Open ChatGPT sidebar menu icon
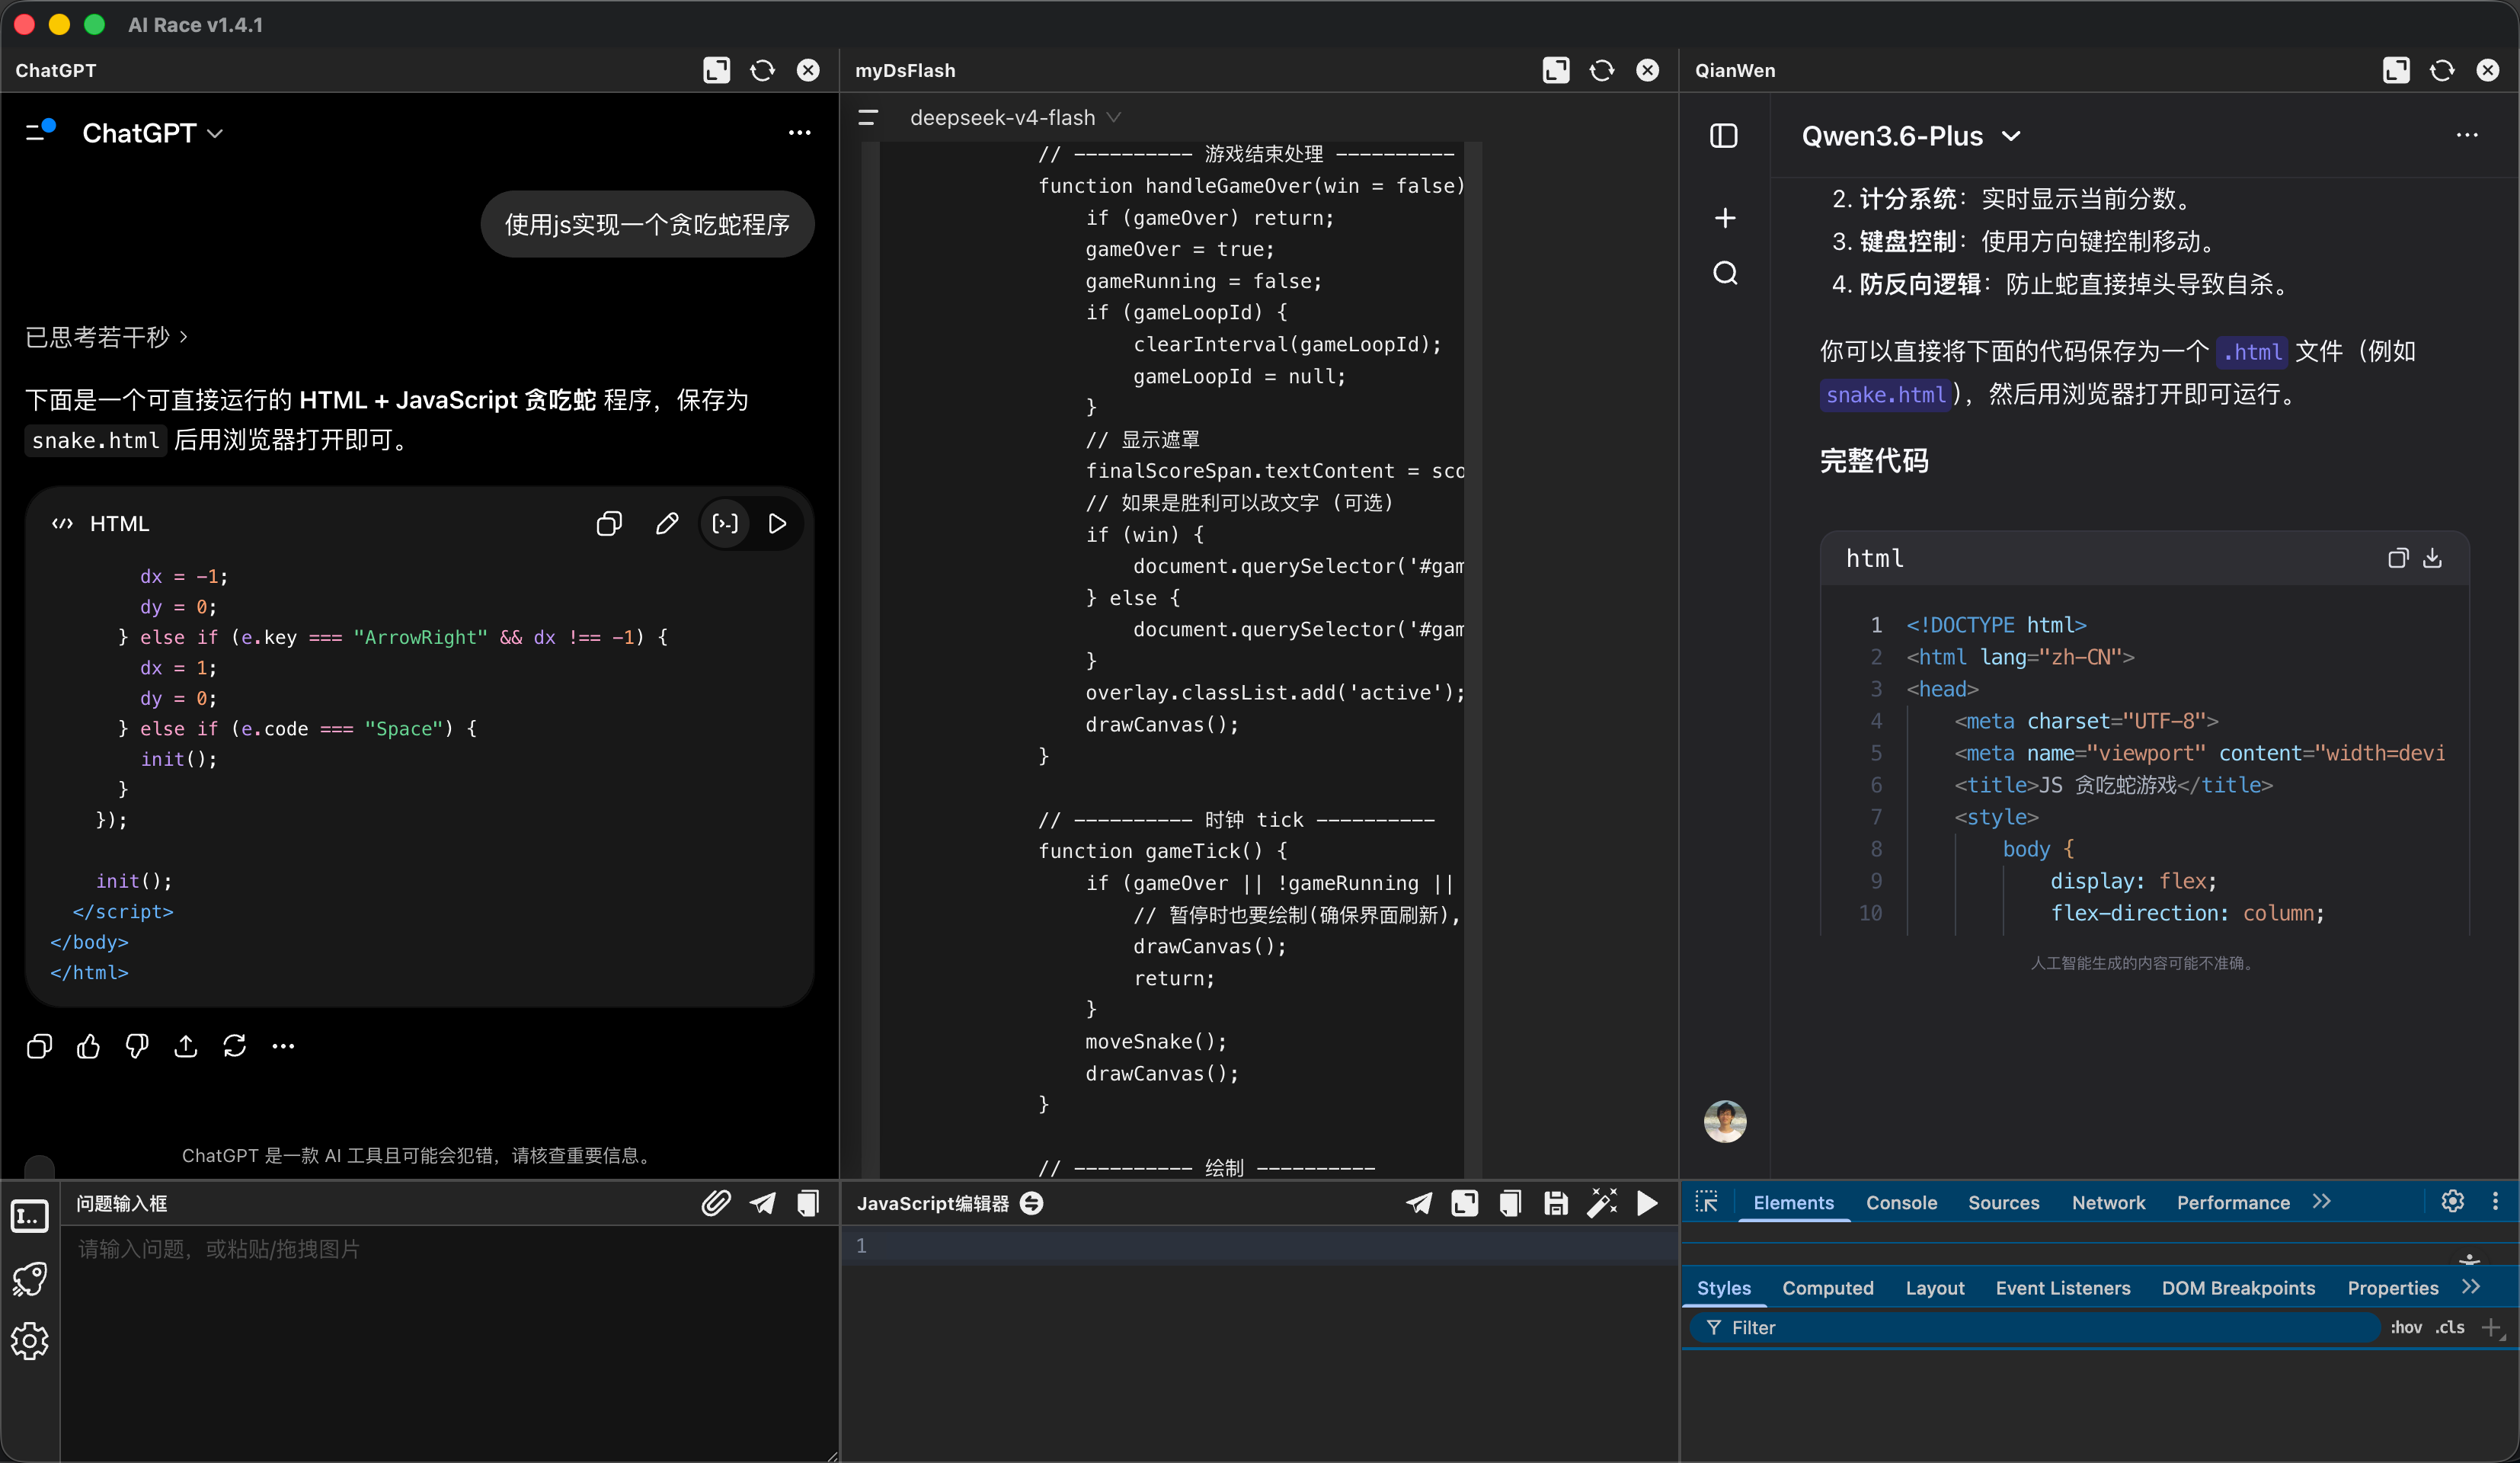2520x1463 pixels. (x=39, y=131)
